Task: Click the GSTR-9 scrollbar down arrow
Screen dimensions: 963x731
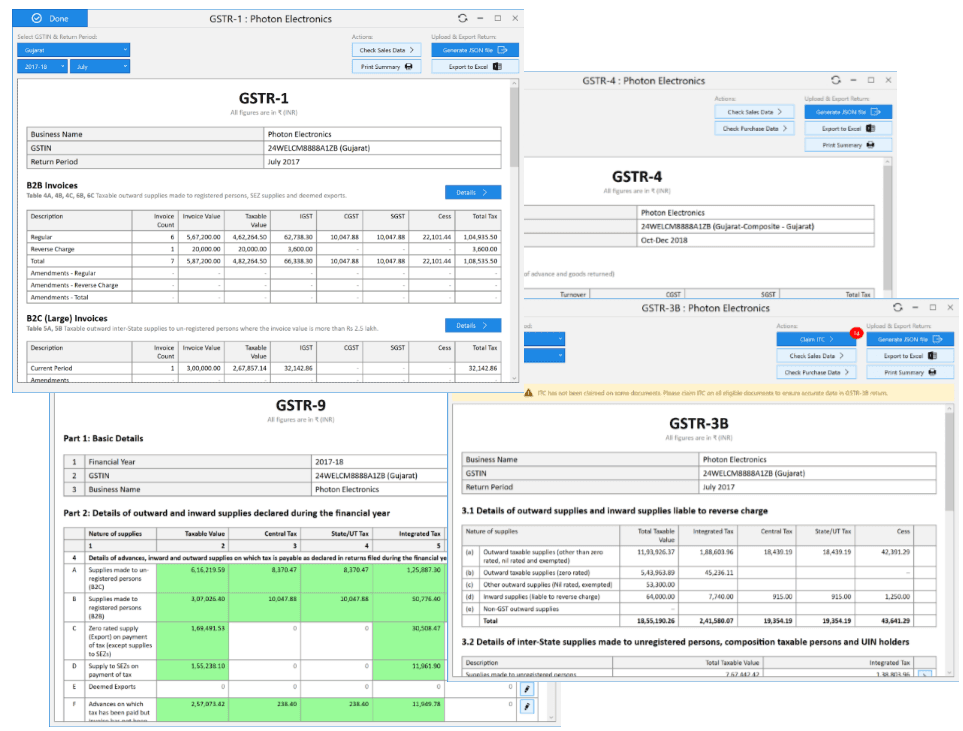Action: coord(551,717)
